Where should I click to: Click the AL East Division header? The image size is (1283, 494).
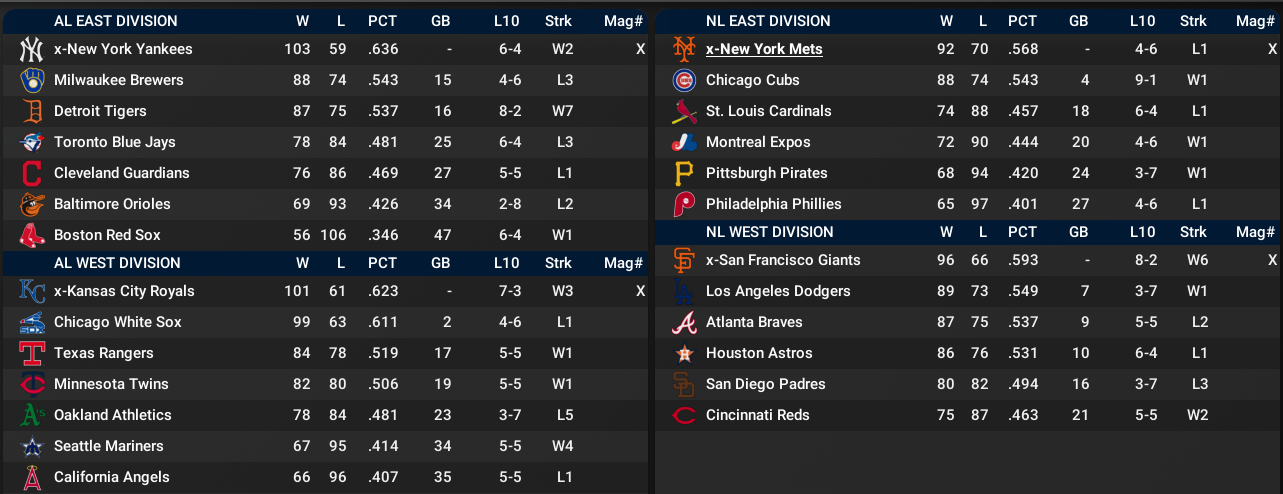tap(116, 20)
